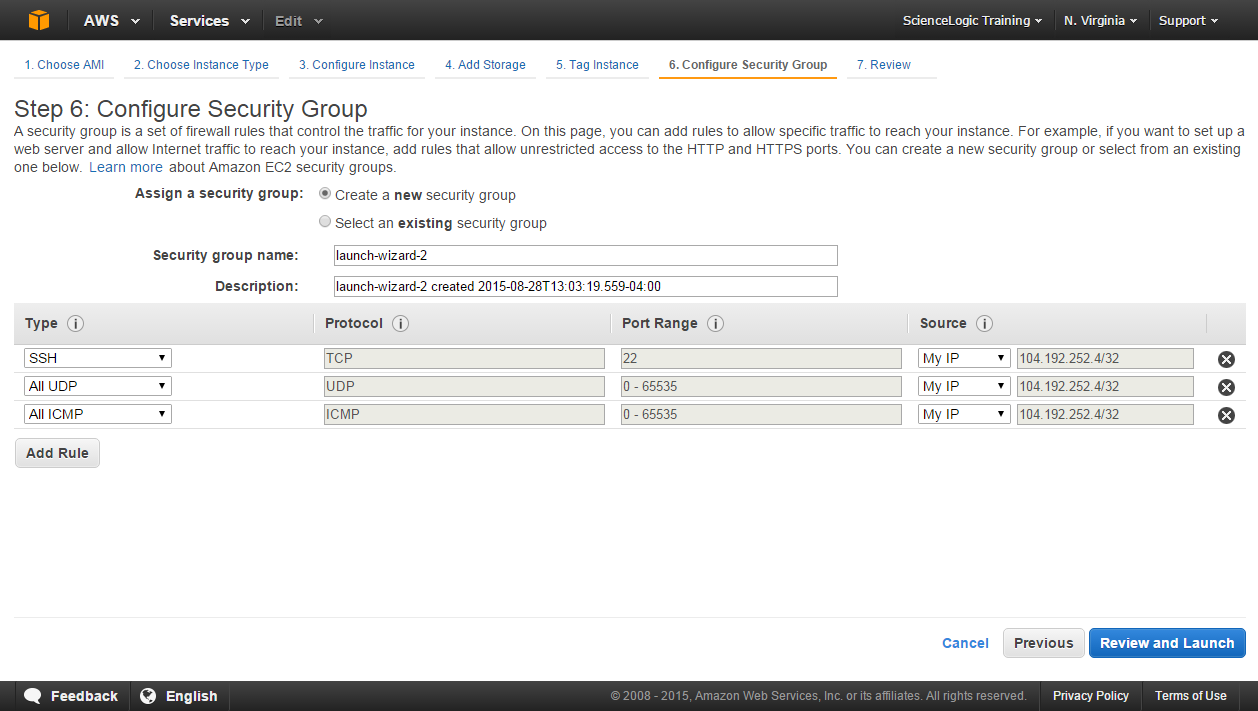
Task: Switch to the Tag Instance step tab
Action: point(596,64)
